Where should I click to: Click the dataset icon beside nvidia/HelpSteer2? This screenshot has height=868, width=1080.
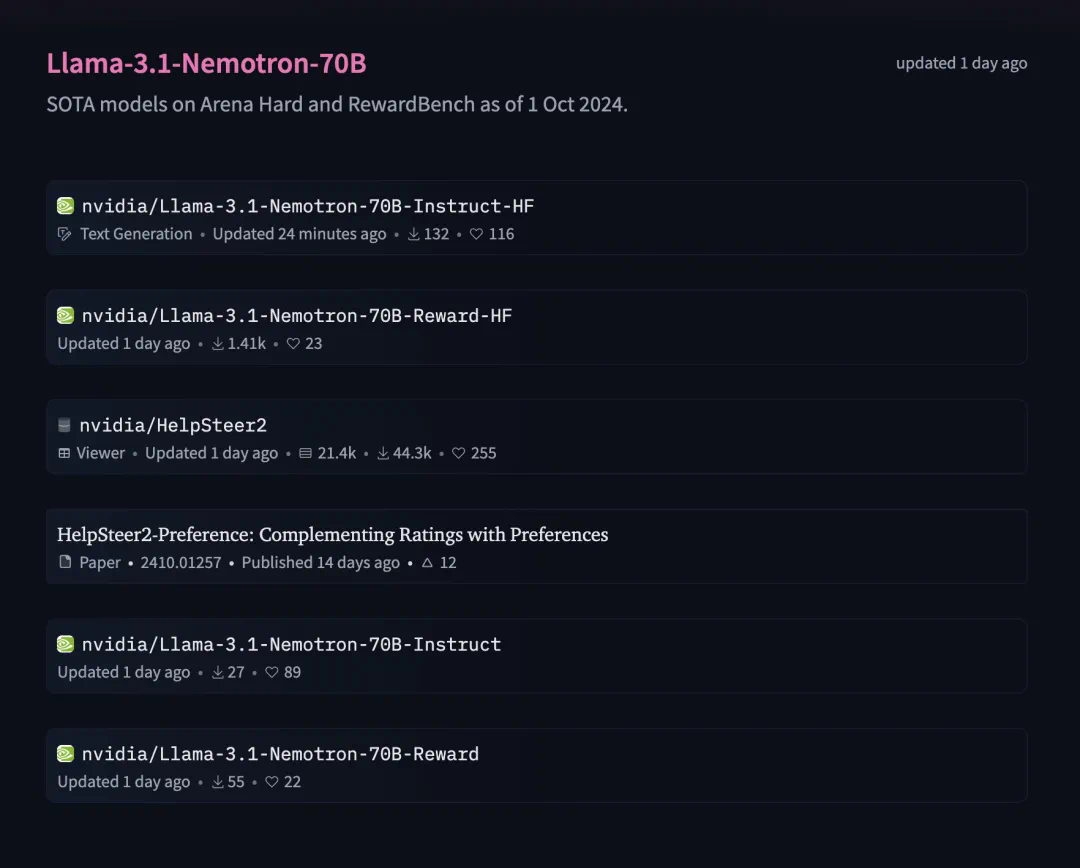(x=64, y=426)
